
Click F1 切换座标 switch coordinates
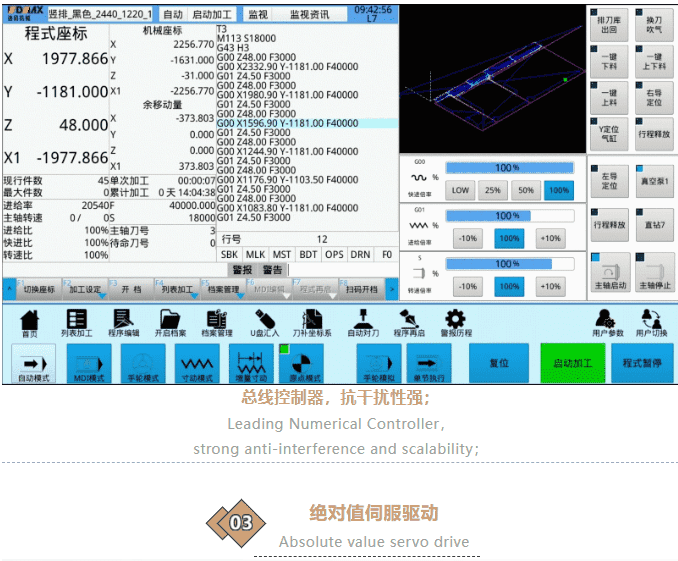[39, 289]
